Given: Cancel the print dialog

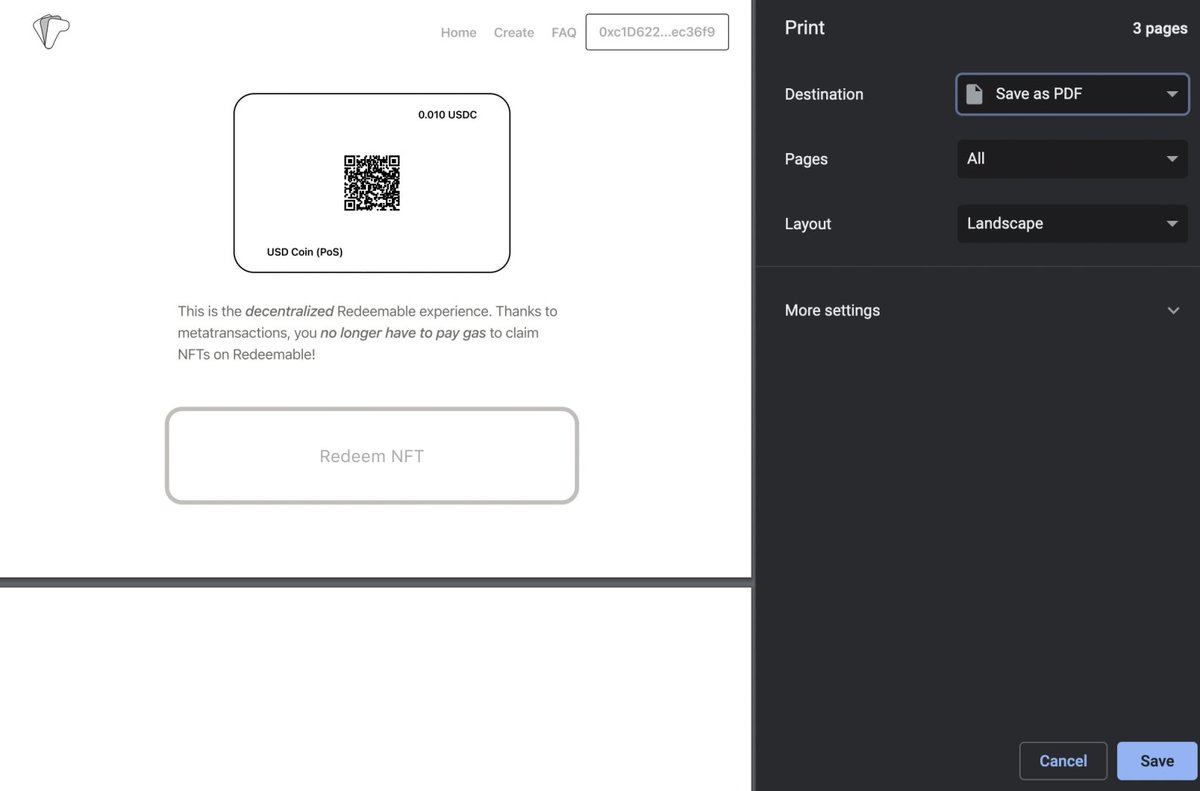Looking at the screenshot, I should (1063, 761).
